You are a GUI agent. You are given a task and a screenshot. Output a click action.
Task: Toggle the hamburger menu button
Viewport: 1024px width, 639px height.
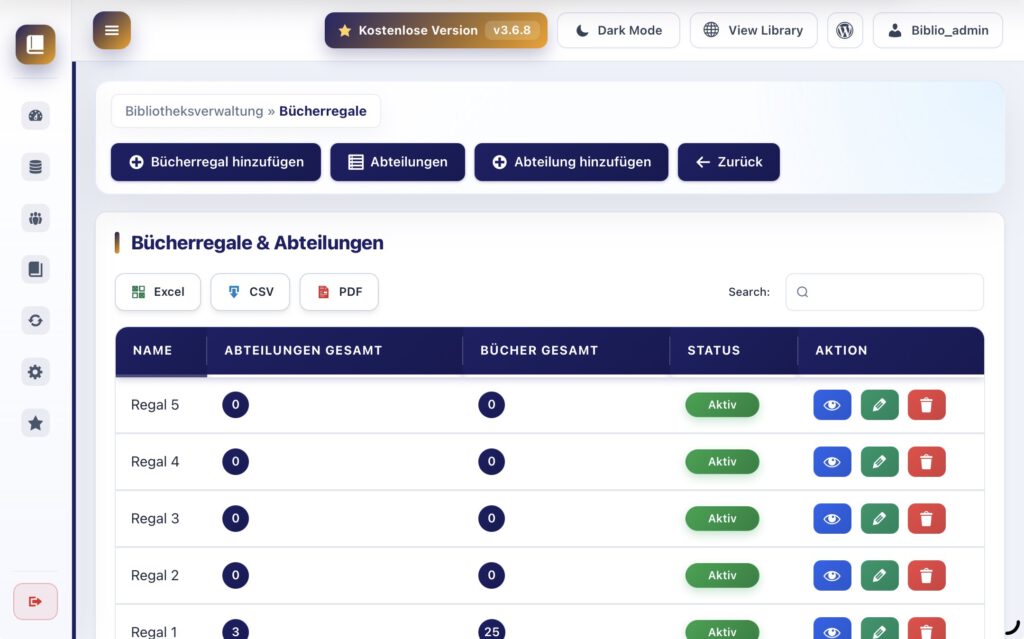[x=112, y=30]
